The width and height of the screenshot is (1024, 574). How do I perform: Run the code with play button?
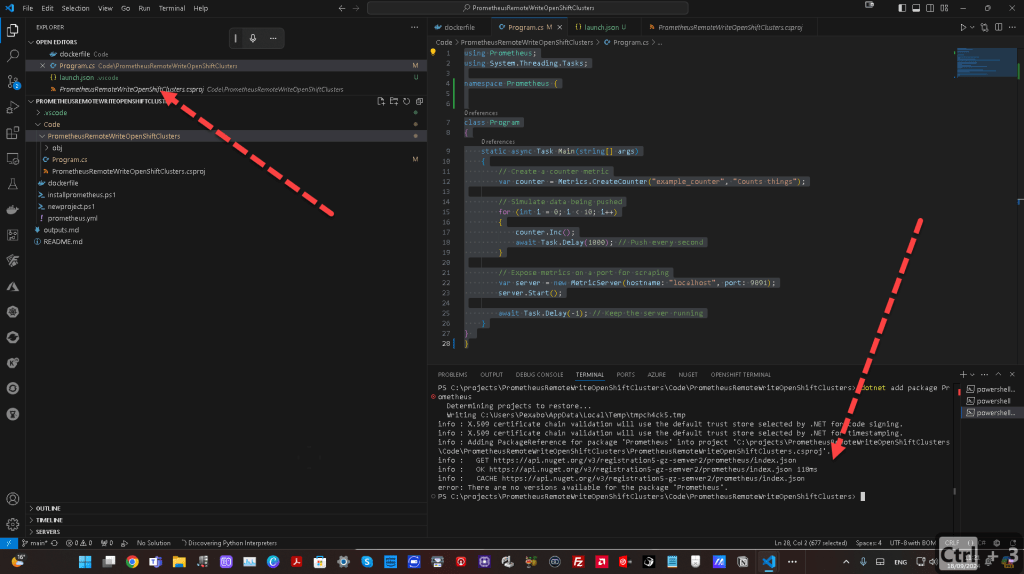963,27
